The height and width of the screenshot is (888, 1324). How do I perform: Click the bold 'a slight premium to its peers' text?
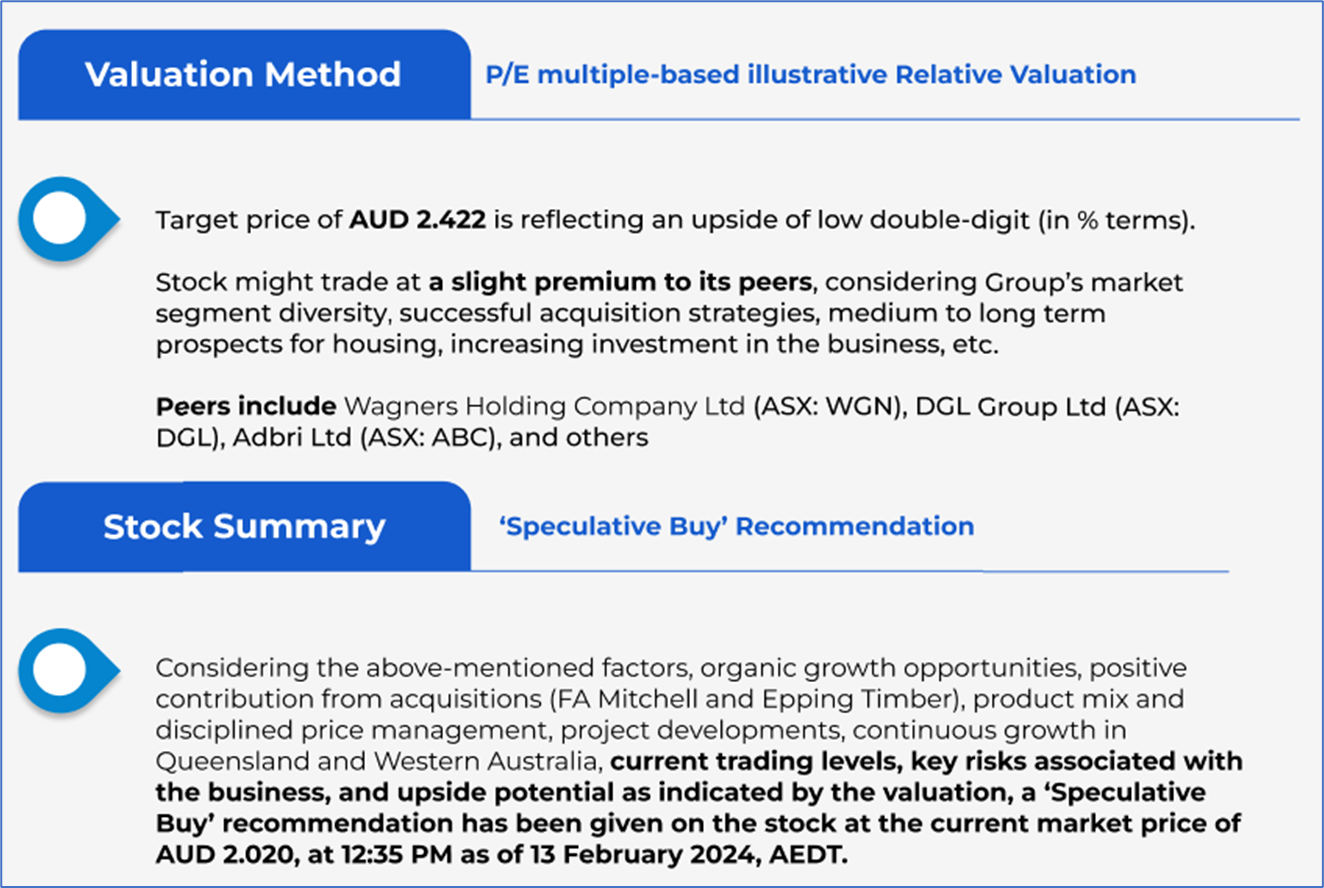[620, 282]
